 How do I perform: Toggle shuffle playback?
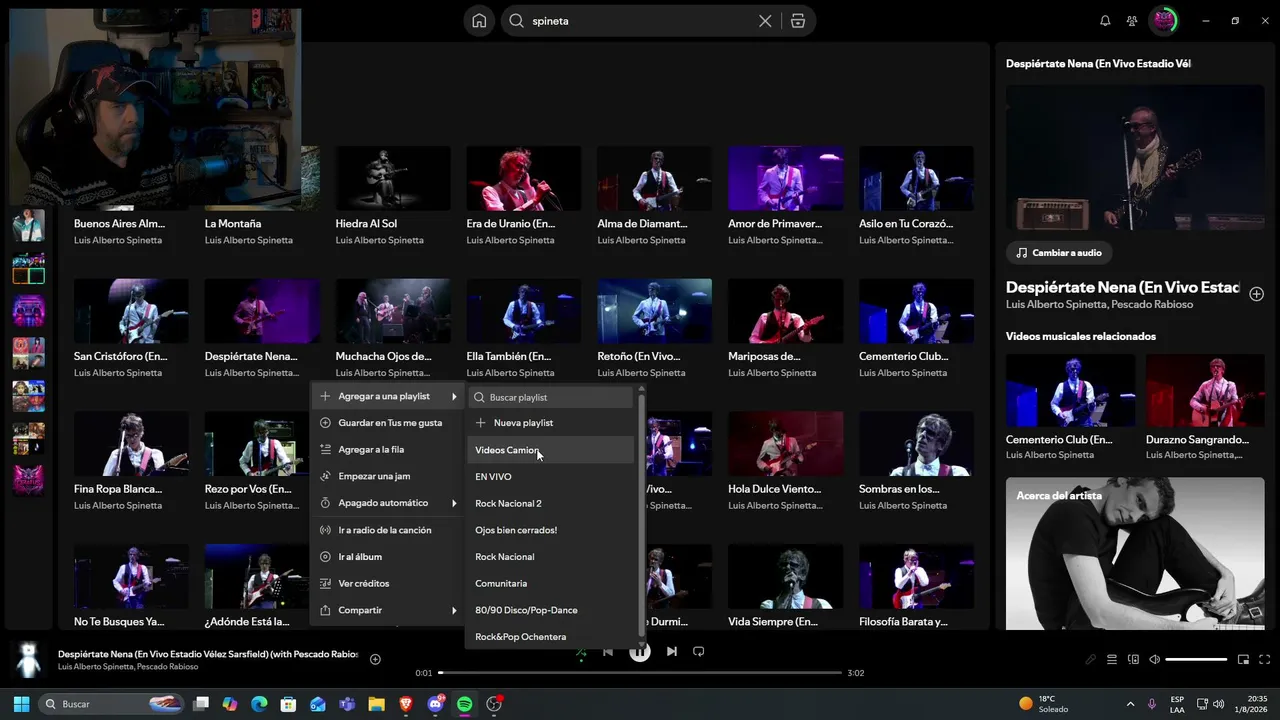(x=581, y=653)
